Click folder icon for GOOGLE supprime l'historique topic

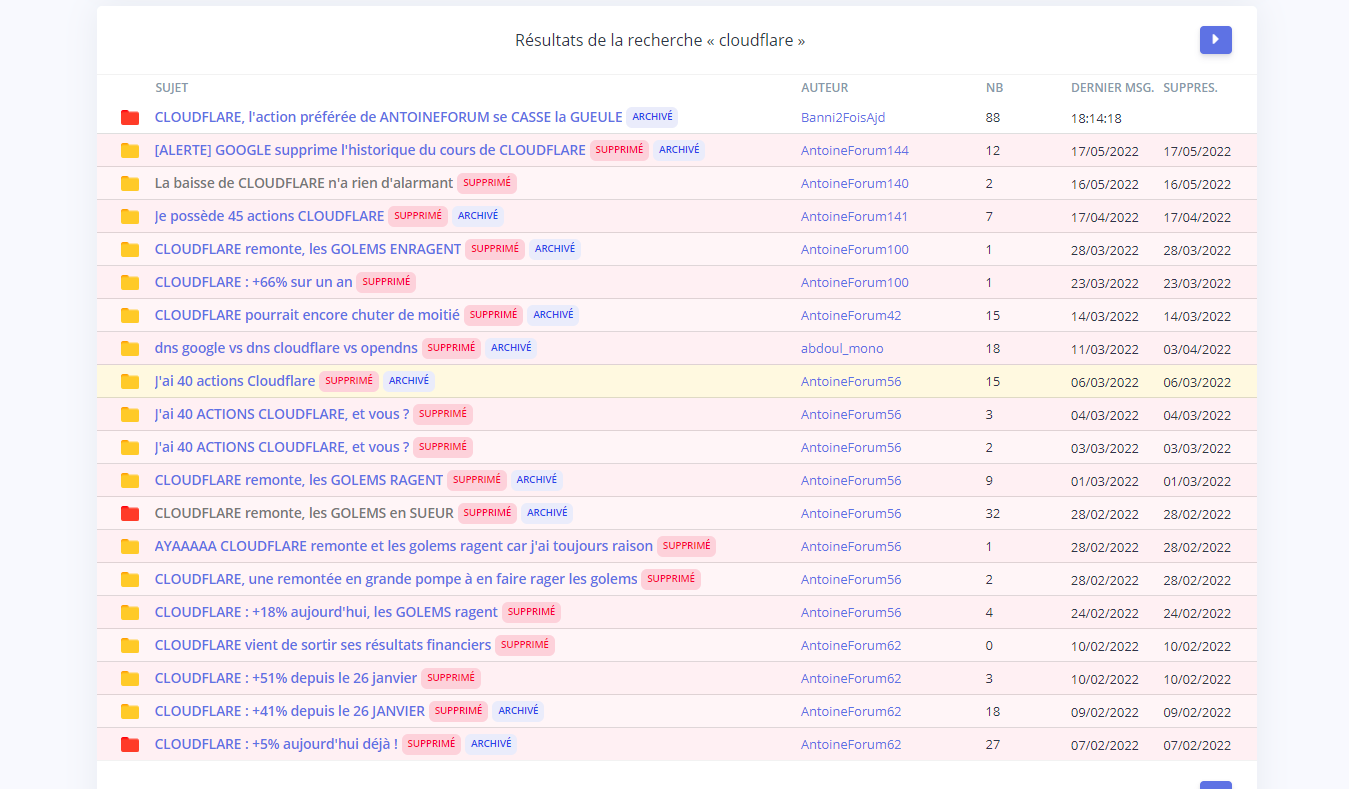[130, 151]
